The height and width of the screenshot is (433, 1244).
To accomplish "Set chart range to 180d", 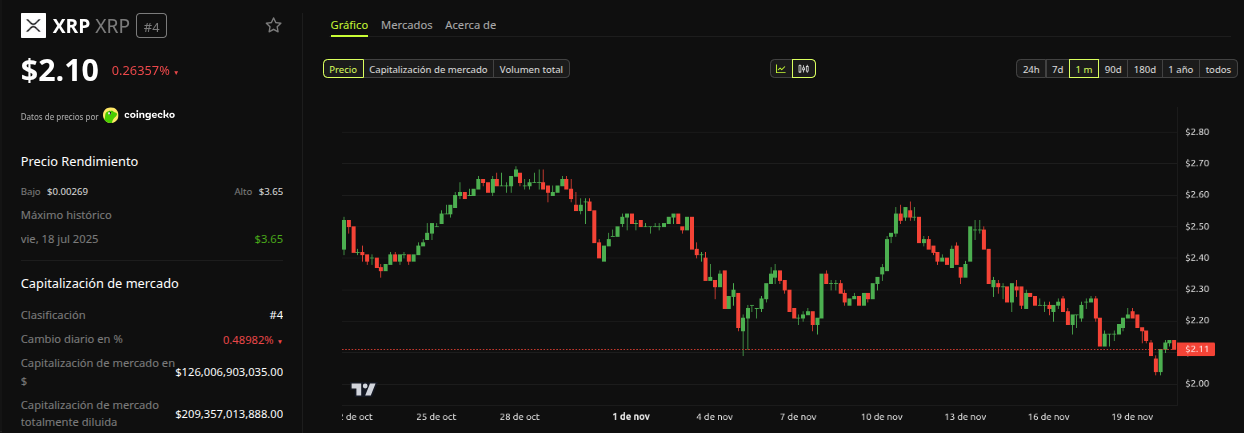I will (1145, 70).
